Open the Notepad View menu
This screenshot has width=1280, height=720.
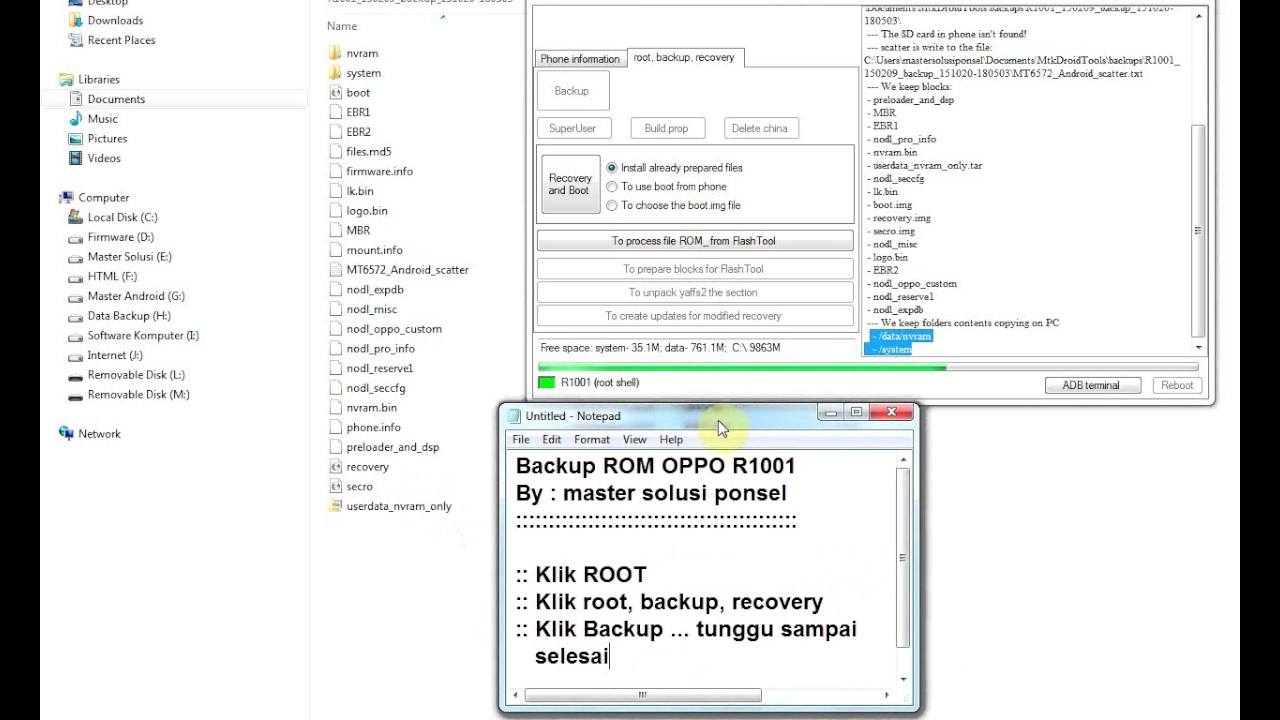635,439
